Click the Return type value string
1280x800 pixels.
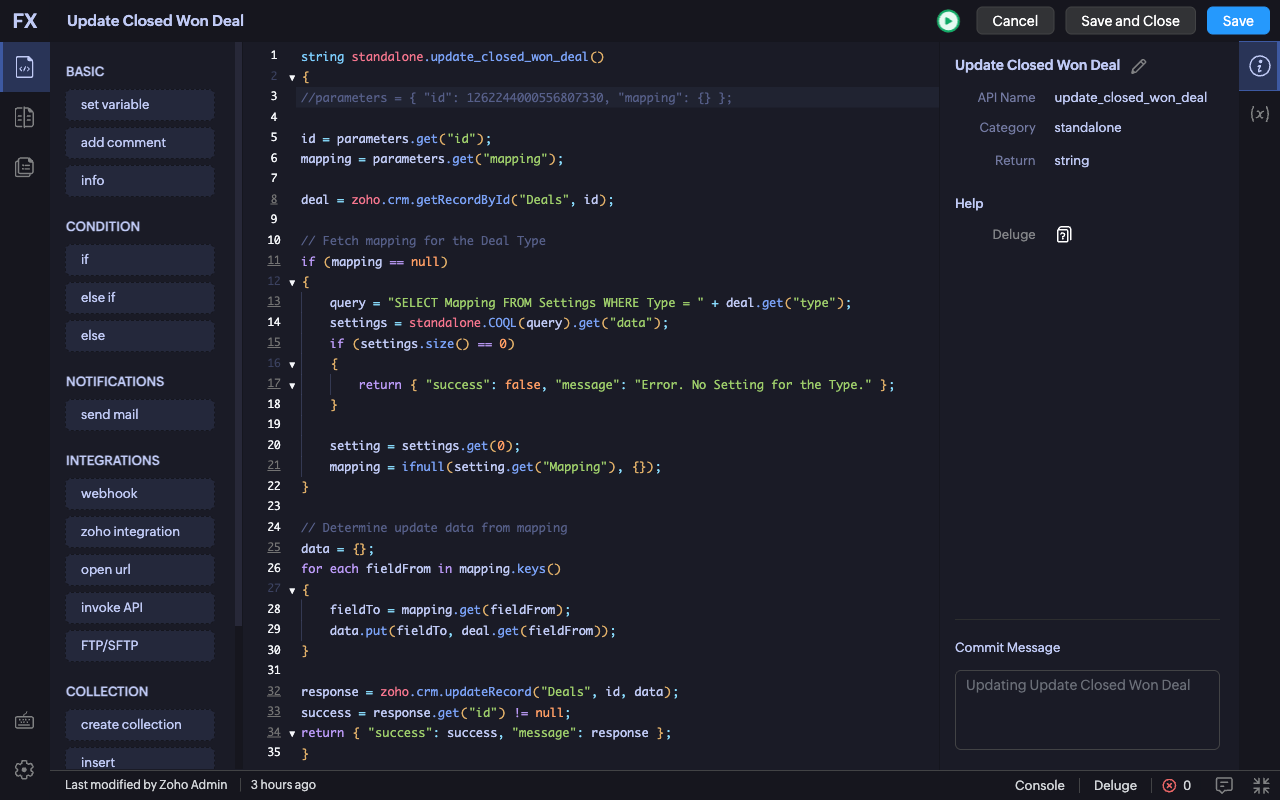[1071, 161]
